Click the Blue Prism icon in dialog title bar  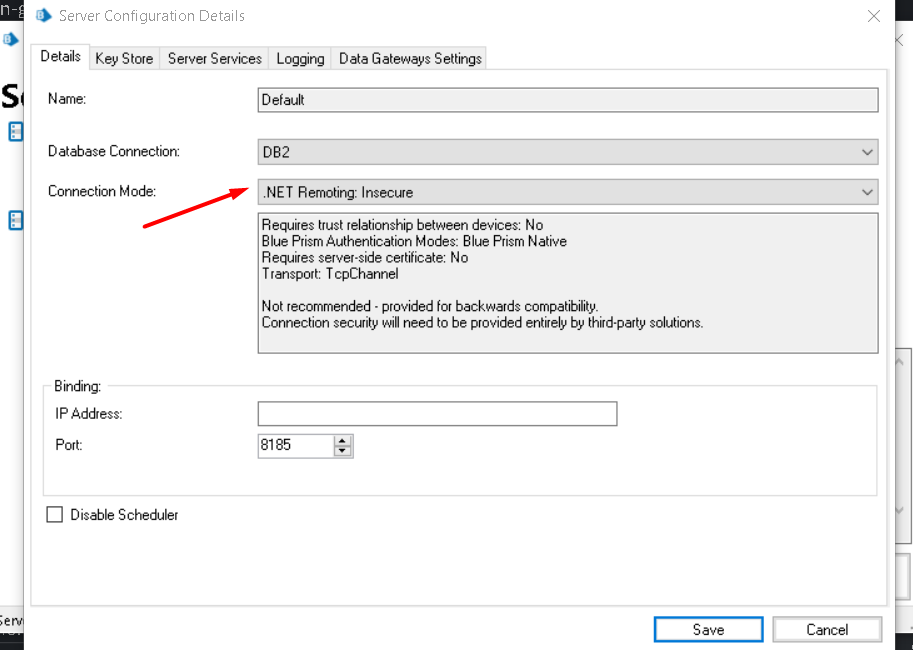pyautogui.click(x=43, y=16)
